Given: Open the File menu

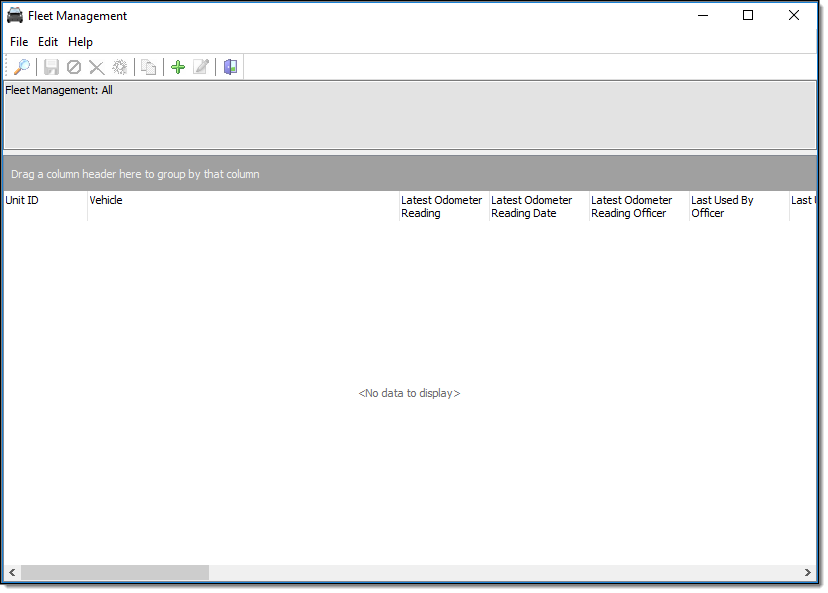Looking at the screenshot, I should tap(19, 42).
